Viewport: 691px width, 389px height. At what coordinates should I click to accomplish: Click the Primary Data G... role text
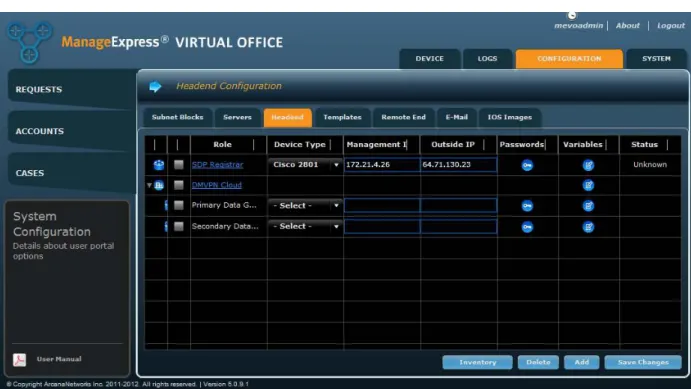[x=224, y=205]
